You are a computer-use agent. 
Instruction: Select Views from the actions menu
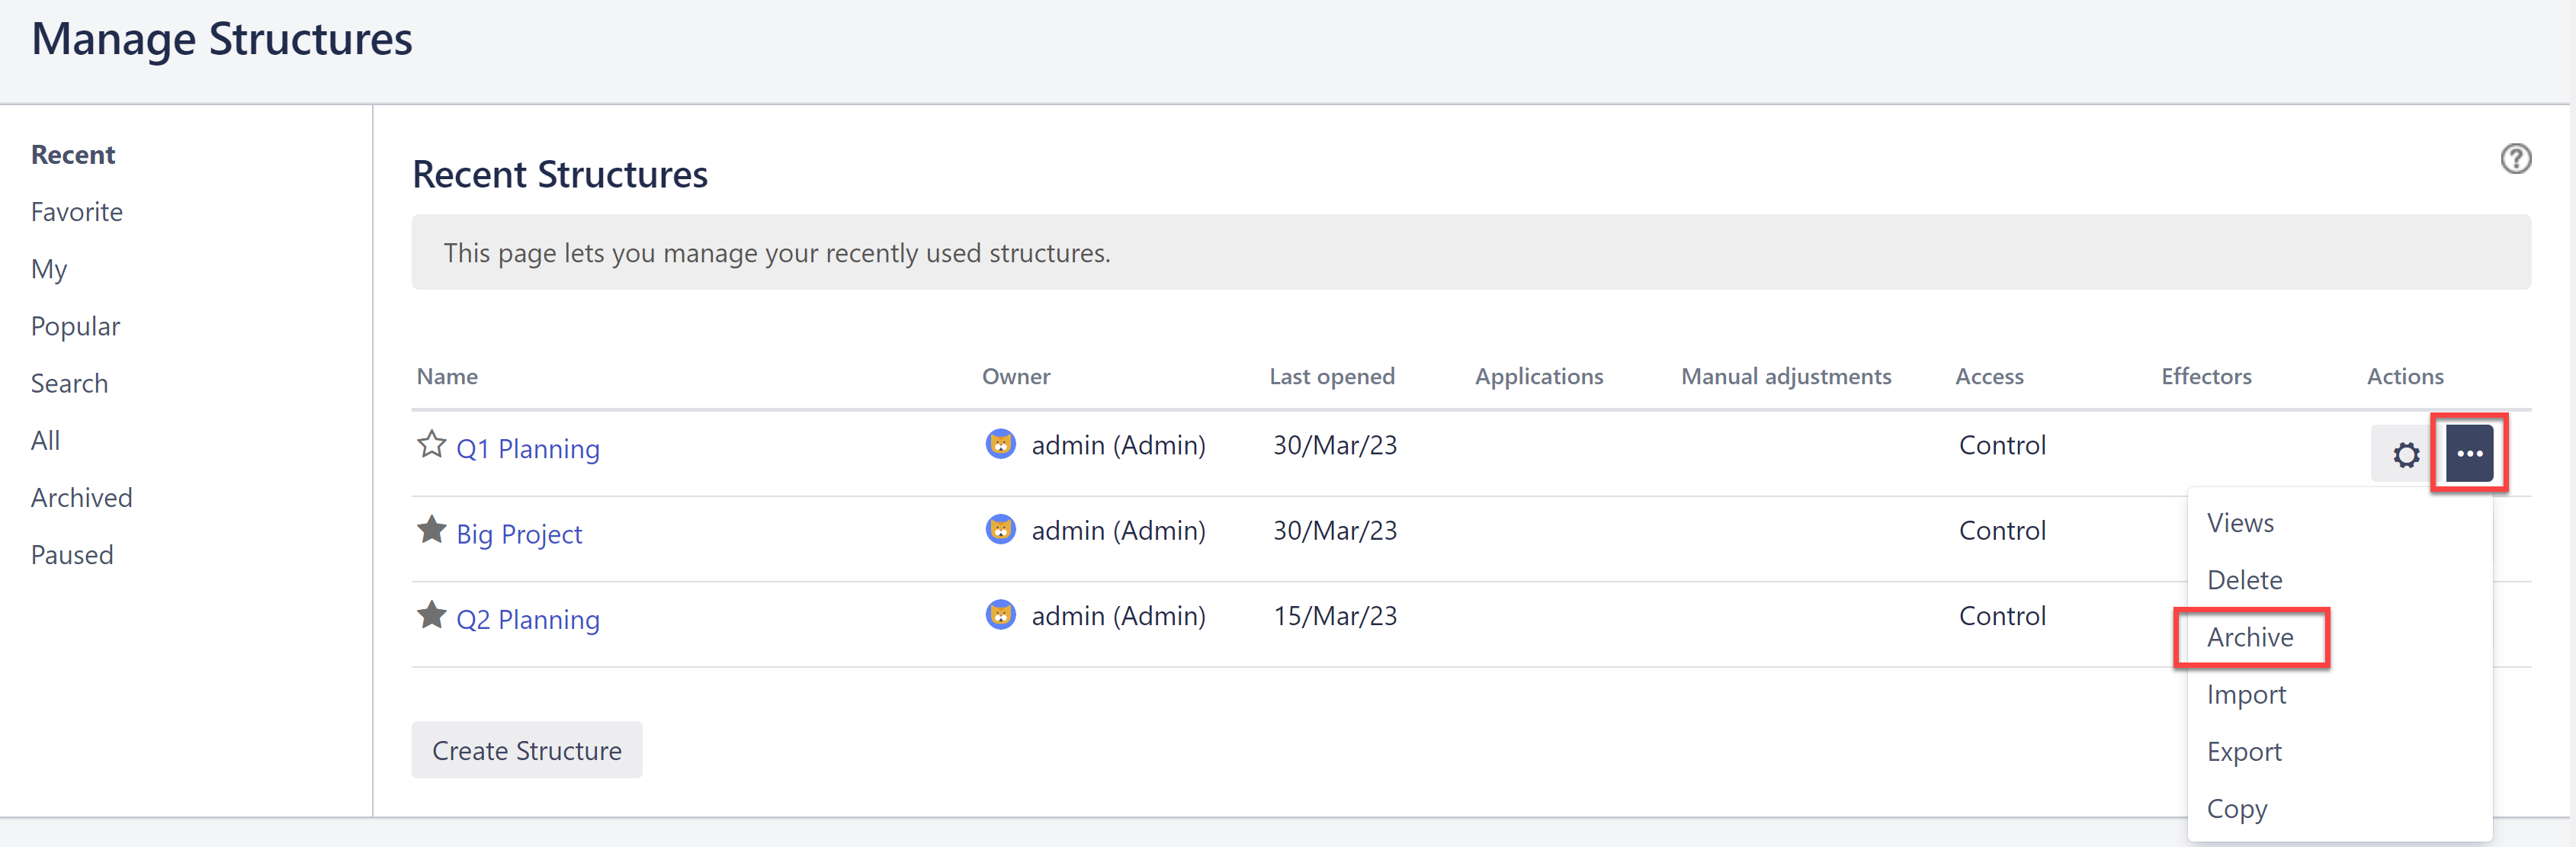point(2240,524)
